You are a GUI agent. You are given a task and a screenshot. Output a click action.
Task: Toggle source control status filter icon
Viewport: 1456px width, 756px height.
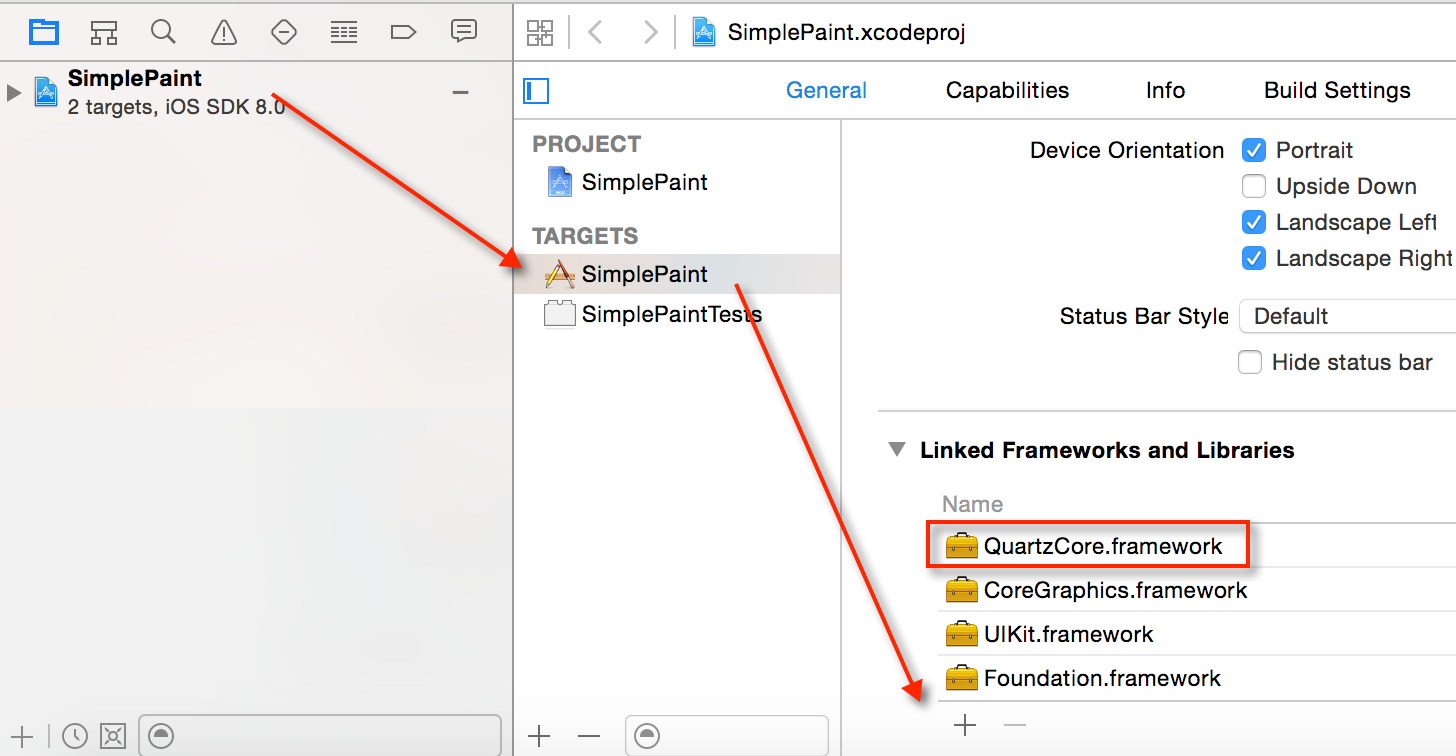(114, 736)
